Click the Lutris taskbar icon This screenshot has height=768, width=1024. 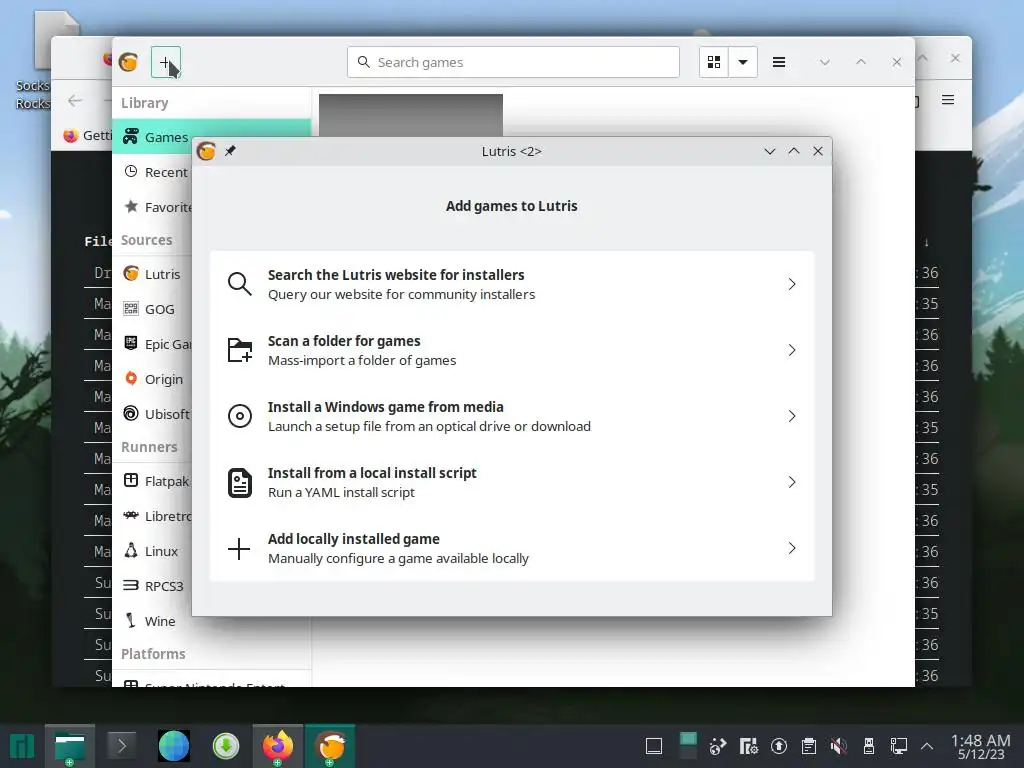[330, 746]
